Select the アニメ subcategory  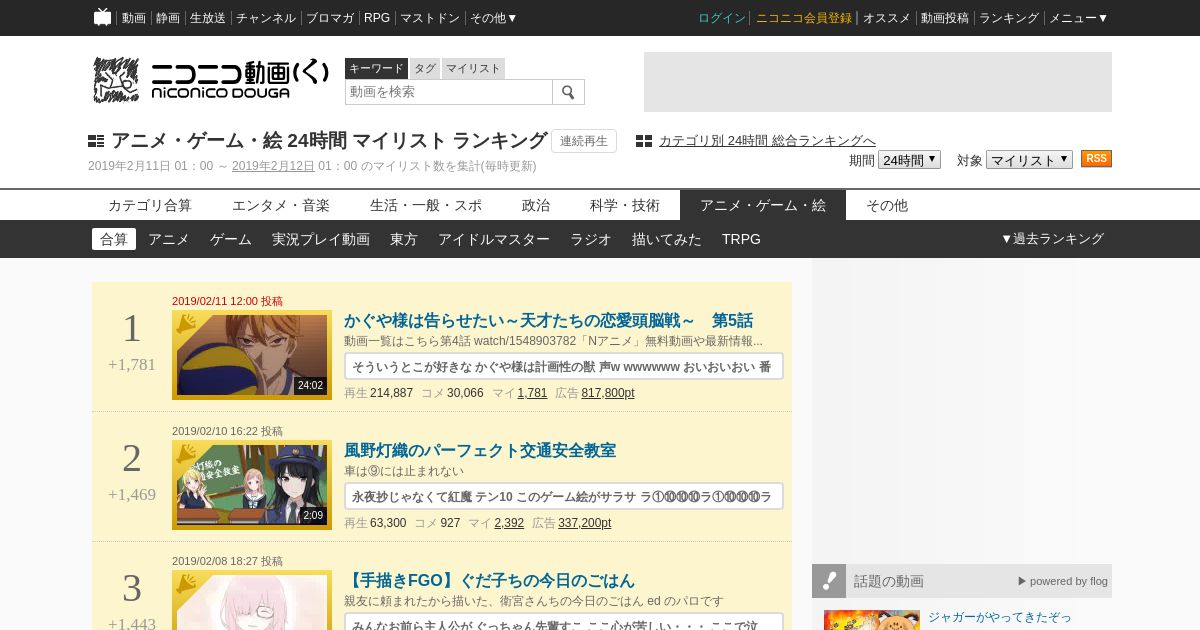[169, 239]
